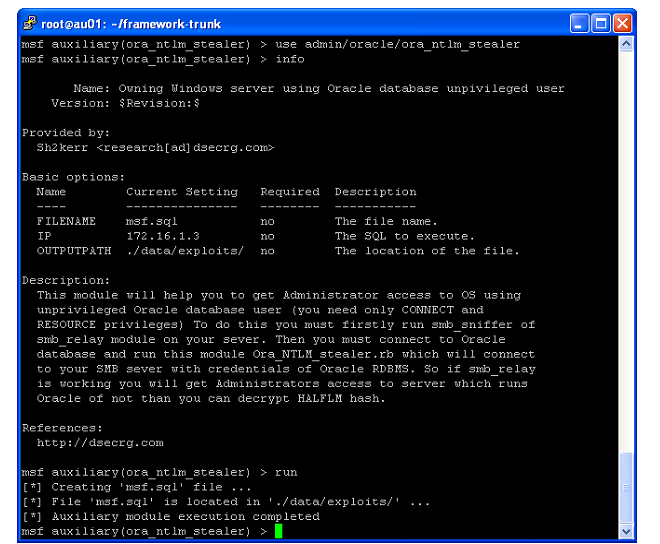Click the 'Current Setting' column header
This screenshot has width=660, height=544.
tap(182, 192)
